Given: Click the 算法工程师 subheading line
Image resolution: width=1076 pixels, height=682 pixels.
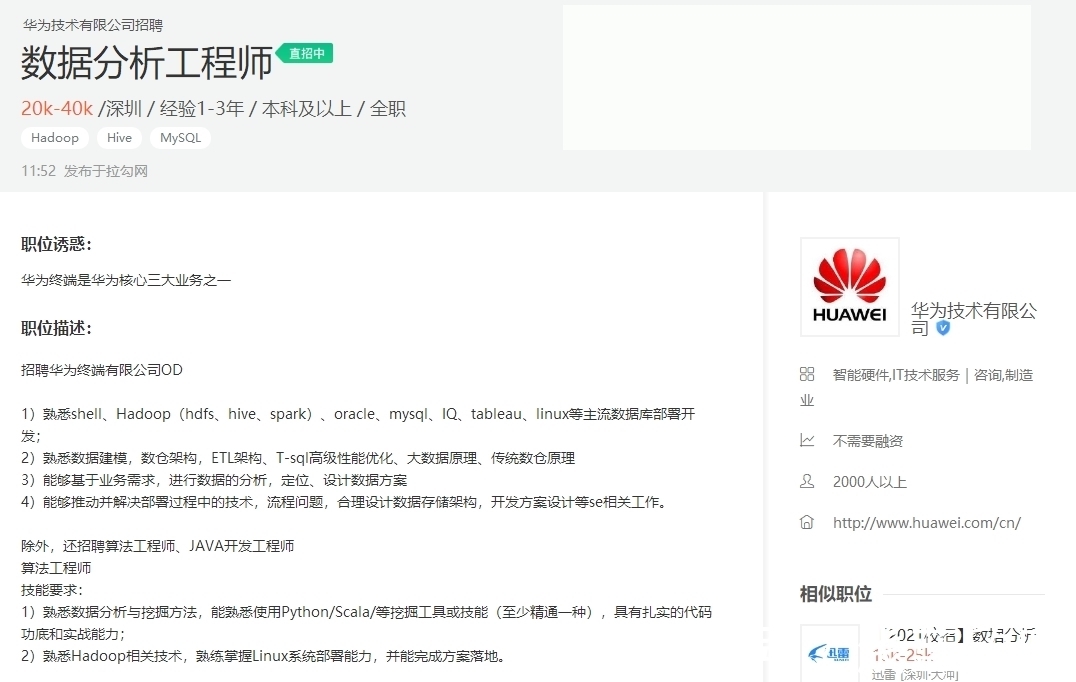Looking at the screenshot, I should [x=56, y=568].
